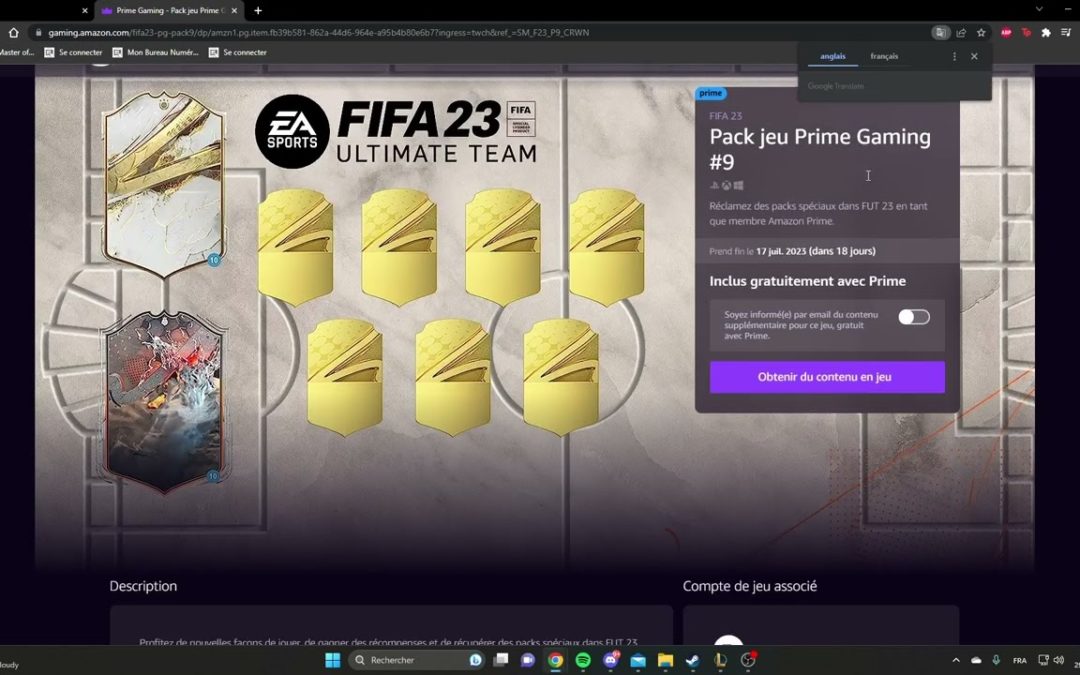Click the PlayStation platform icon under pack title
Viewport: 1080px width, 675px height.
click(x=715, y=185)
